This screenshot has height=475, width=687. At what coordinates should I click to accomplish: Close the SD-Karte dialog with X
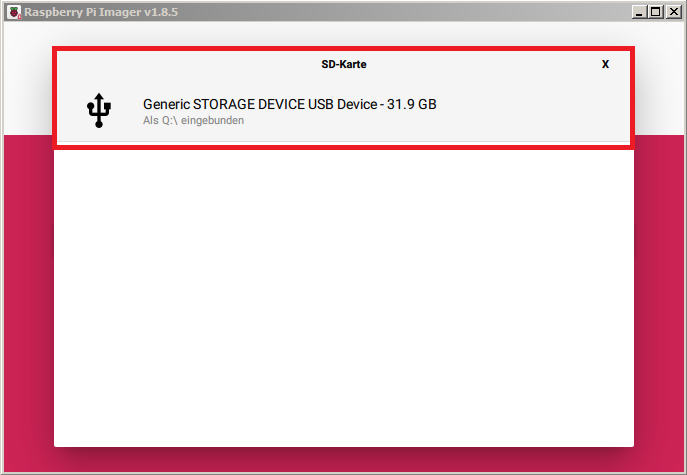tap(605, 64)
